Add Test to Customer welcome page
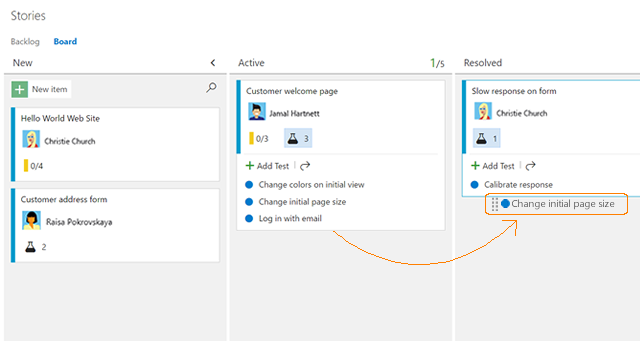The height and width of the screenshot is (360, 640). pos(267,166)
